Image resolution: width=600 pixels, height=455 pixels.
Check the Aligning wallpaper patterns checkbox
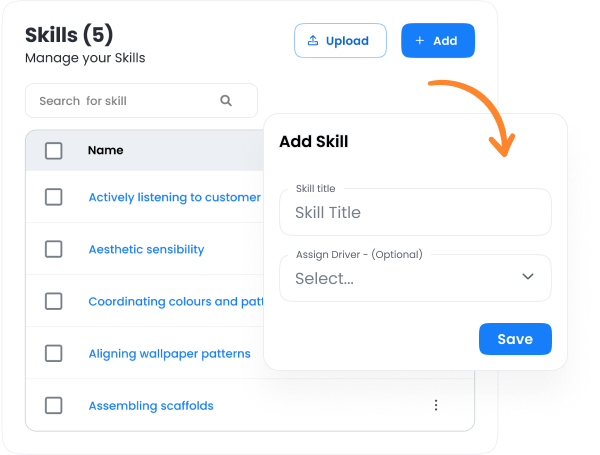(x=54, y=353)
